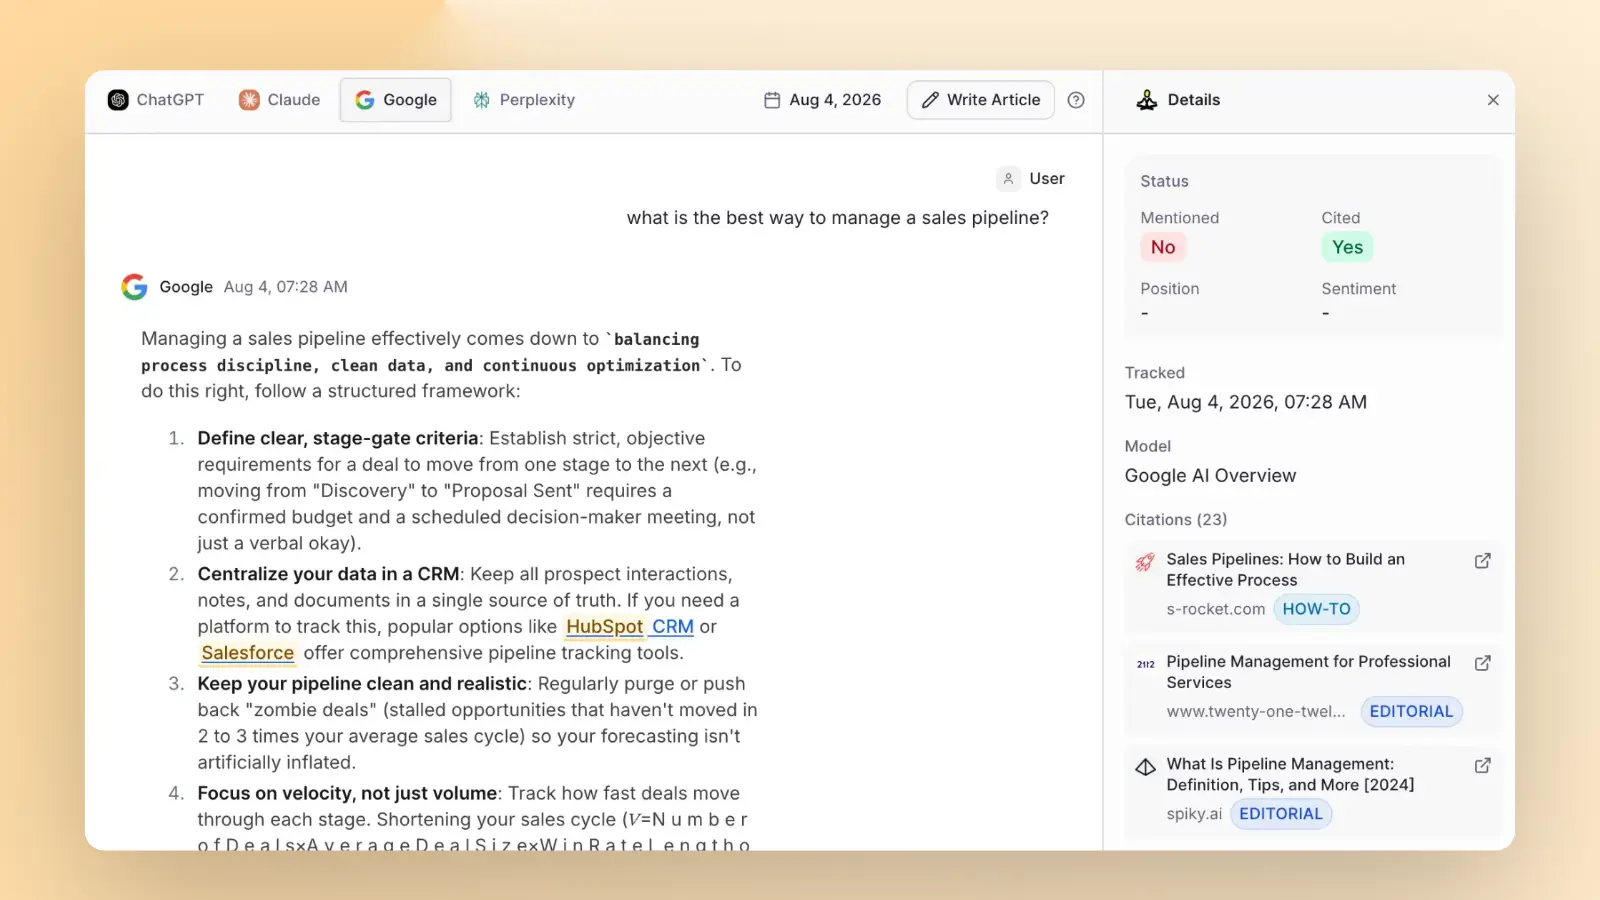Click 'Define clear, stage-gate criteria' heading
This screenshot has width=1600, height=900.
337,438
